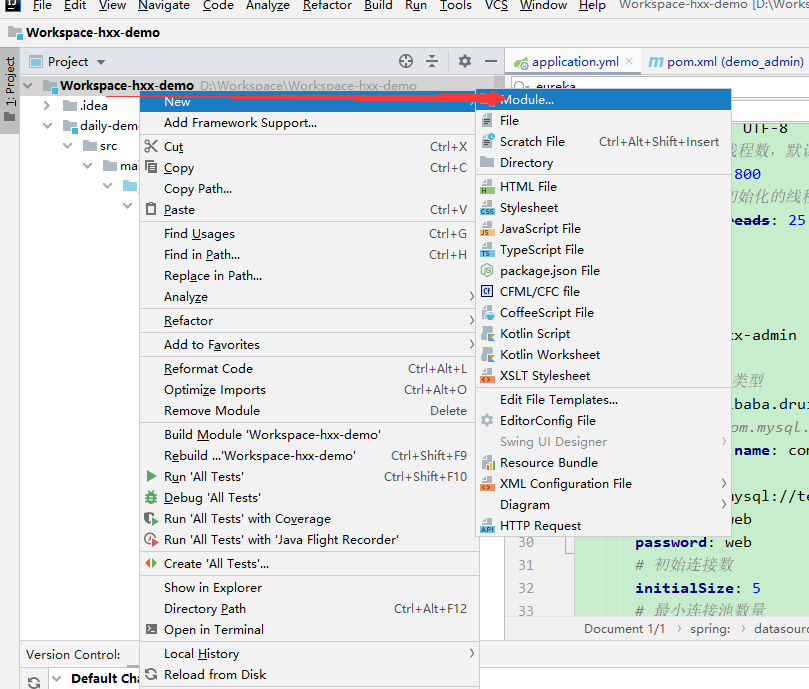Create new Kotlin Script
The image size is (809, 689).
tap(604, 334)
